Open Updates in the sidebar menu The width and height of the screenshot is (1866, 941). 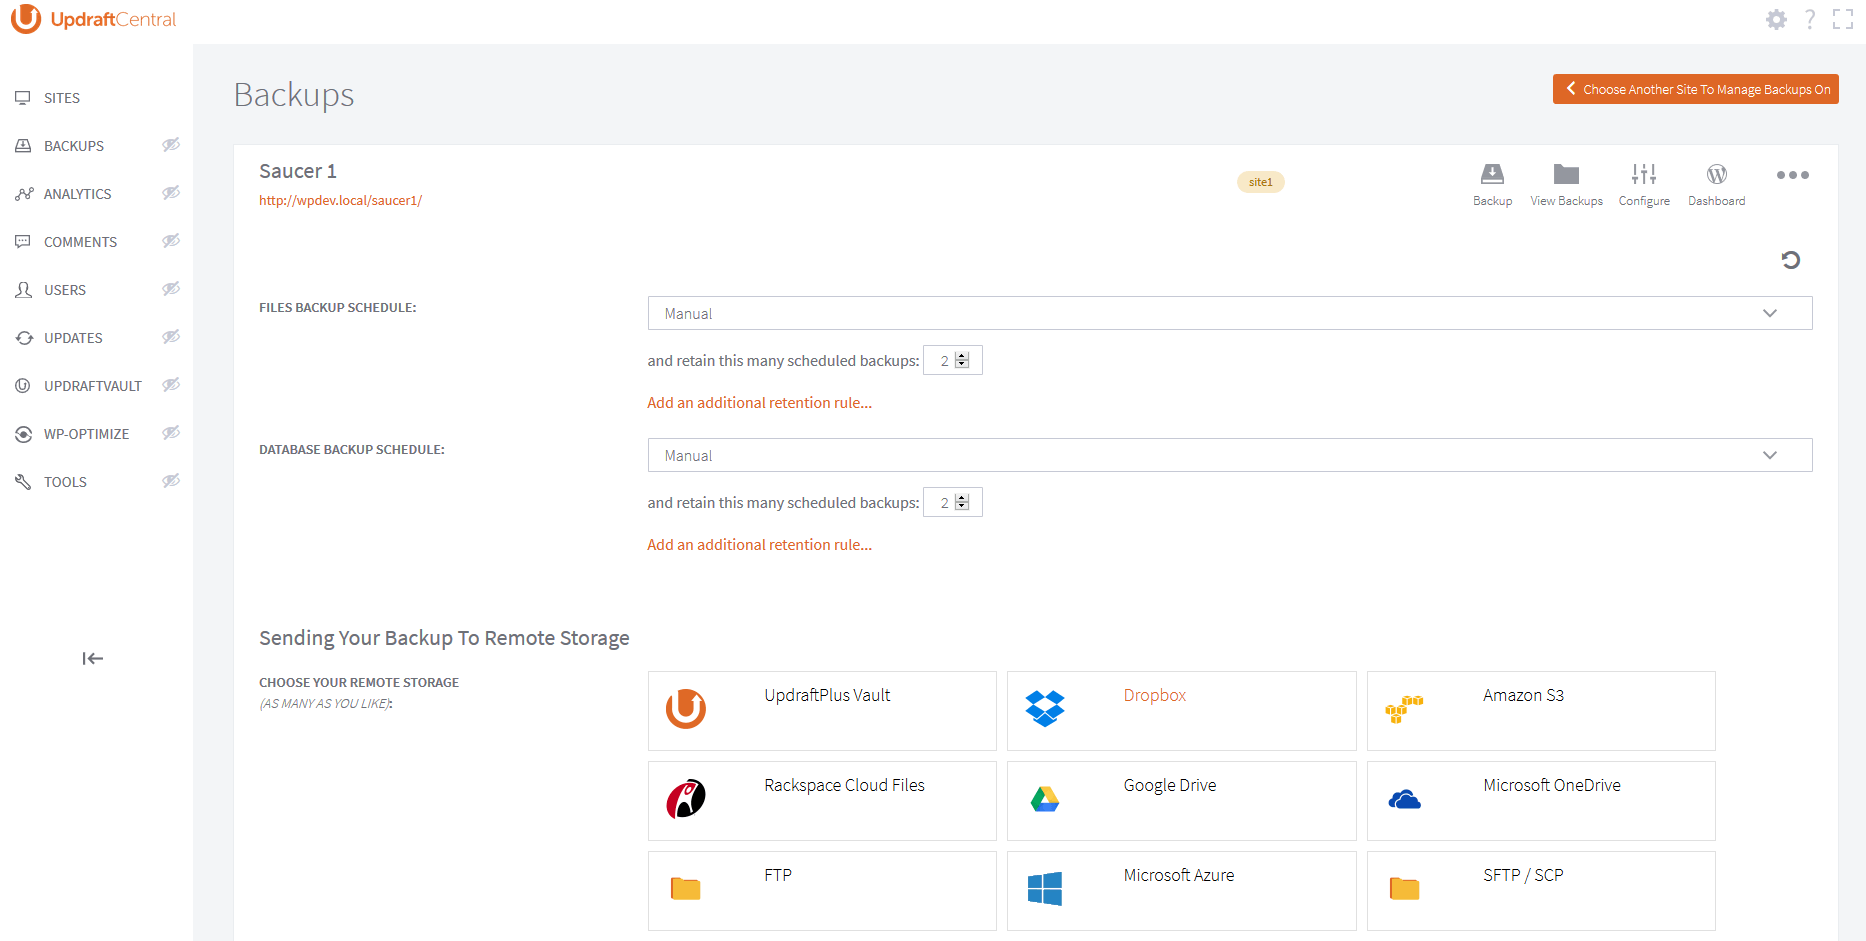(73, 338)
